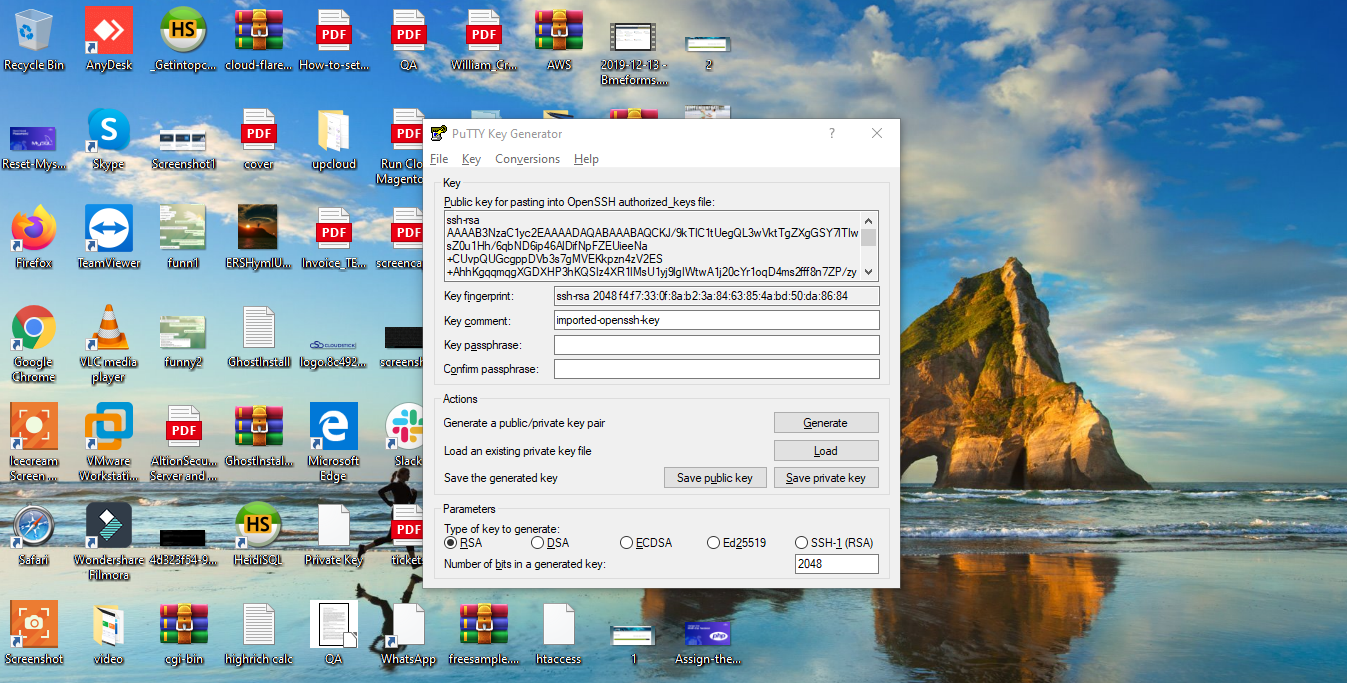Screen dimensions: 1347x683
Task: Open the HeidiSQL desktop shortcut
Action: click(x=258, y=526)
